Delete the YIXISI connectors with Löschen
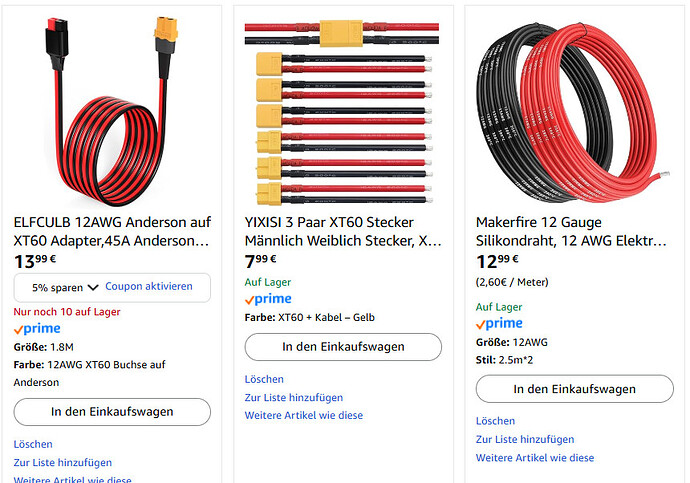The width and height of the screenshot is (690, 483). 264,379
